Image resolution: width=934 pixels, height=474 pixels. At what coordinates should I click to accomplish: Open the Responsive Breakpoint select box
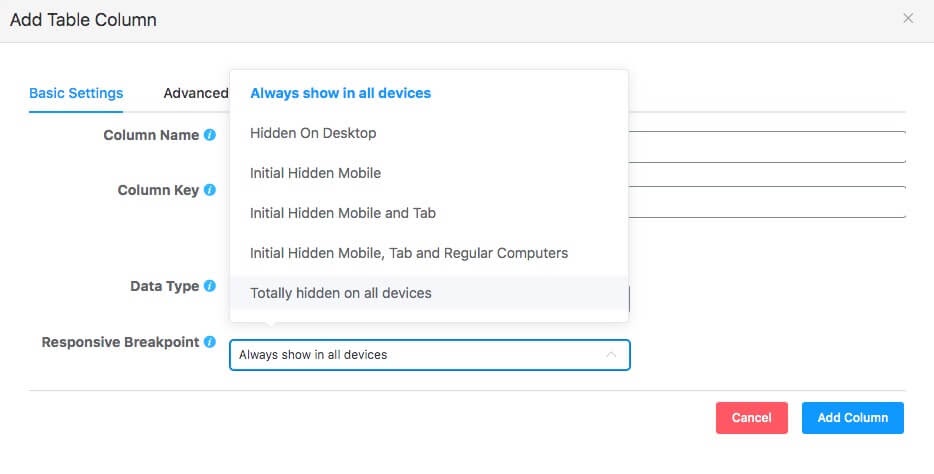[429, 355]
